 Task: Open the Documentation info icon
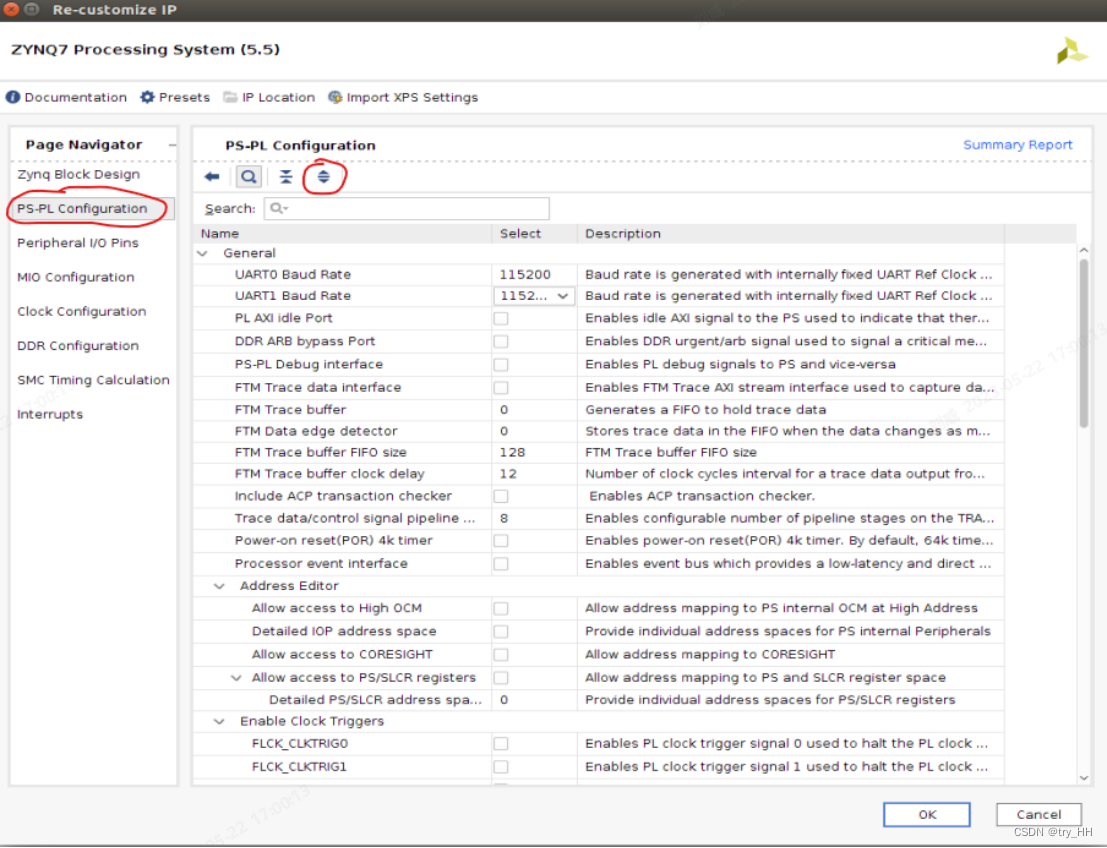pyautogui.click(x=13, y=97)
